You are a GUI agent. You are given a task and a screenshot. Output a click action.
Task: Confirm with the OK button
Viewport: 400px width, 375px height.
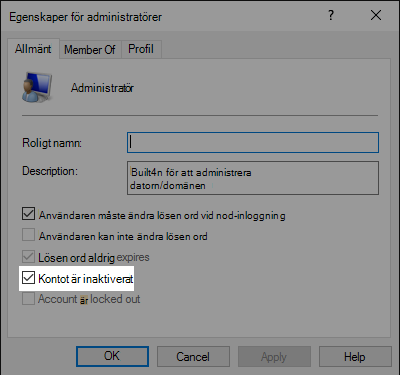[x=112, y=356]
